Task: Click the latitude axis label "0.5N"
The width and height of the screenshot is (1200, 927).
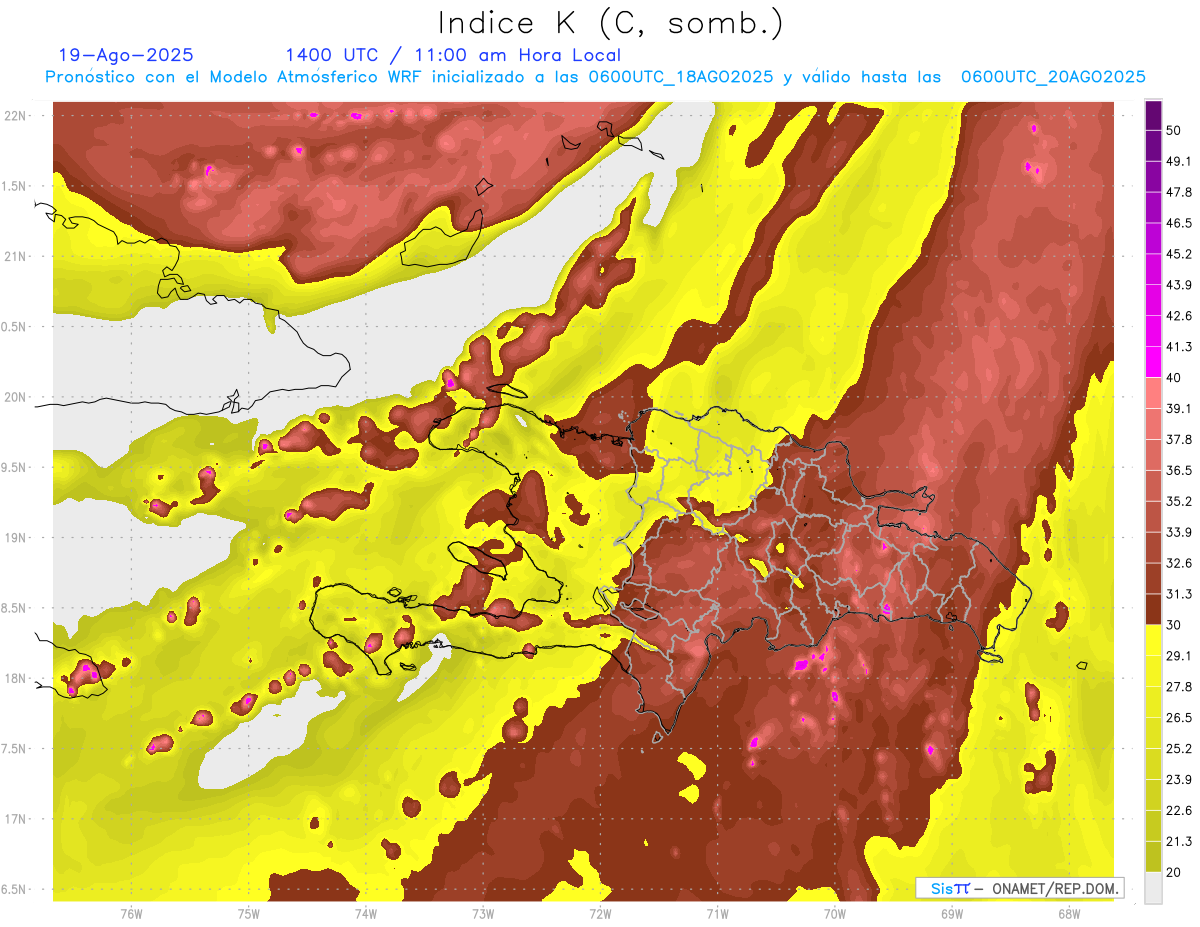Action: (x=15, y=327)
